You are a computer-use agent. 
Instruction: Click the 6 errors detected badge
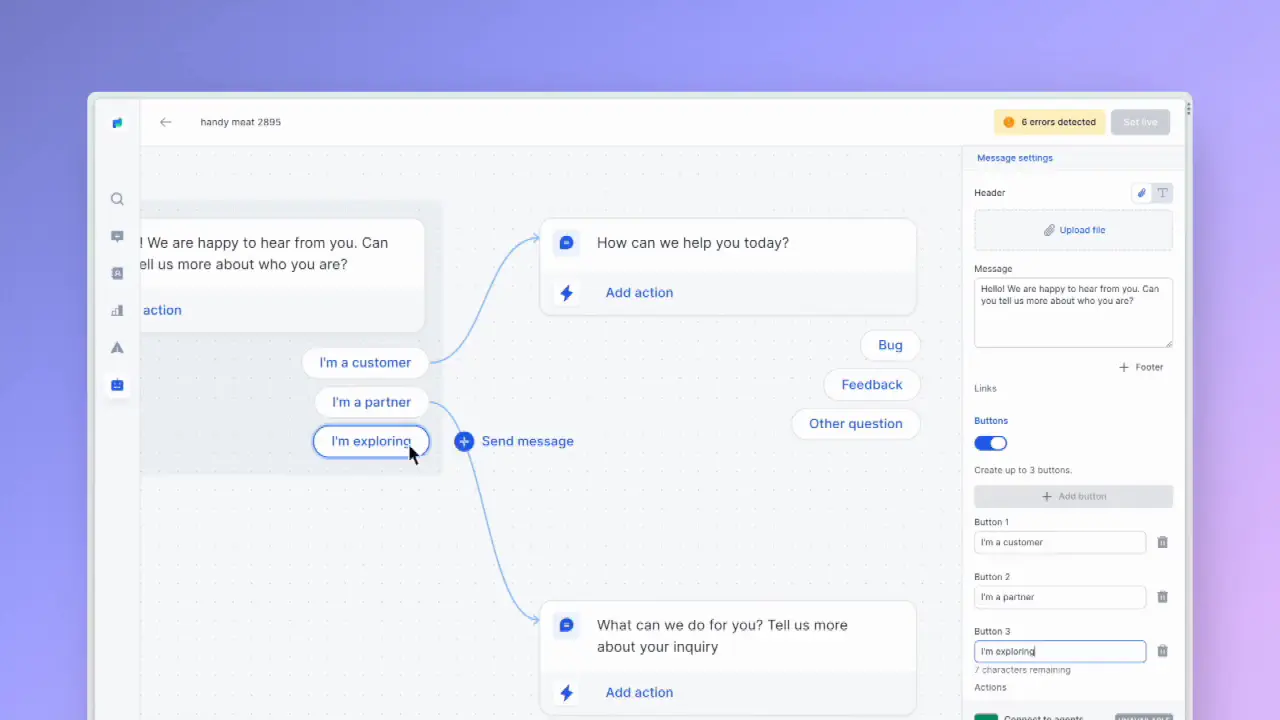pos(1050,122)
